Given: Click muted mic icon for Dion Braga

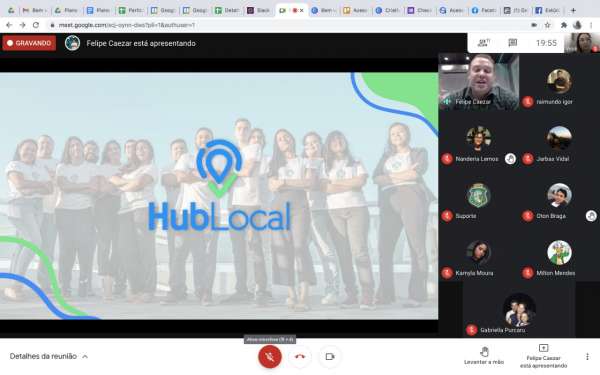Looking at the screenshot, I should click(x=528, y=216).
